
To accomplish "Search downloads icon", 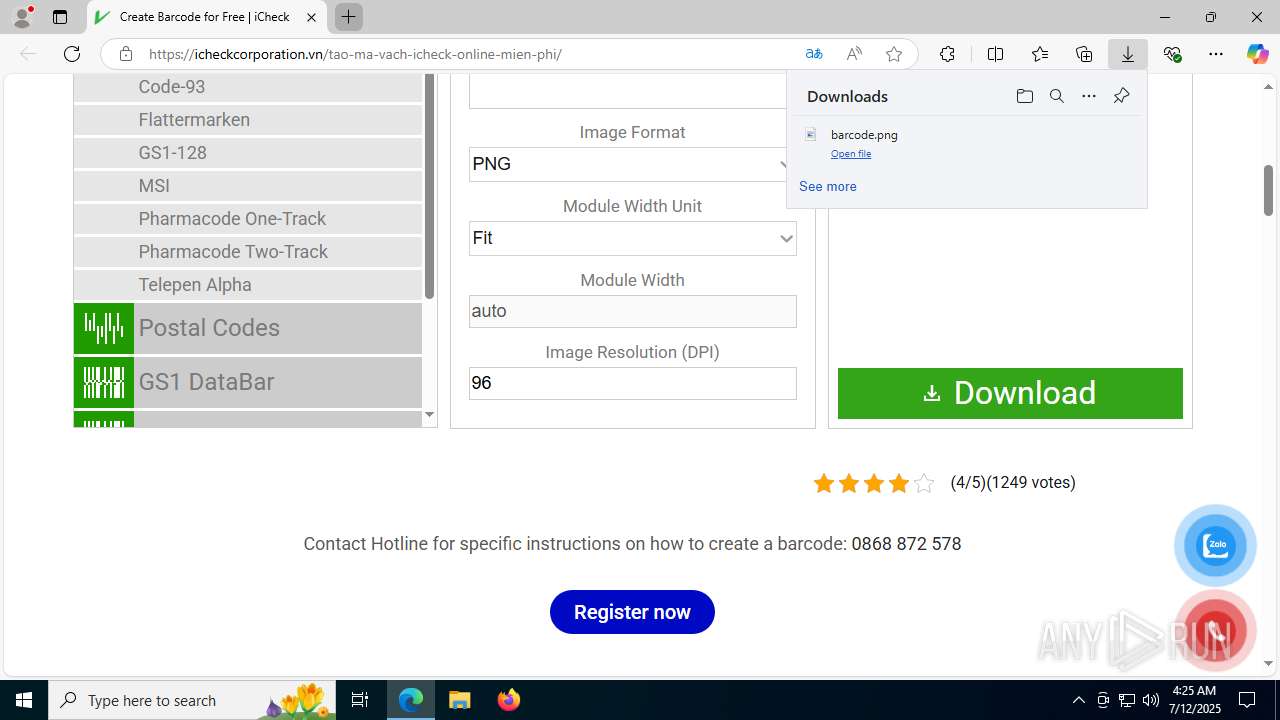I will pos(1056,96).
